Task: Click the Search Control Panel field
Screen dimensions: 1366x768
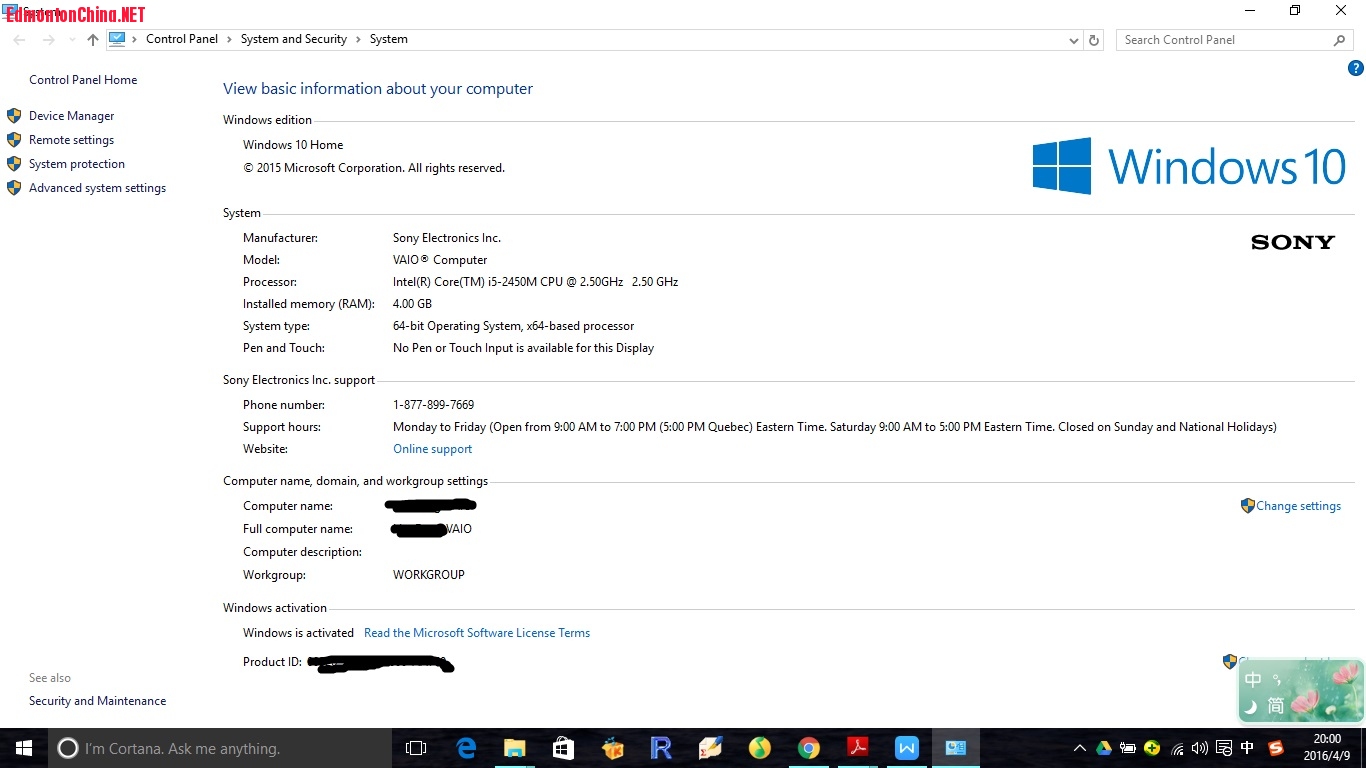Action: tap(1225, 40)
